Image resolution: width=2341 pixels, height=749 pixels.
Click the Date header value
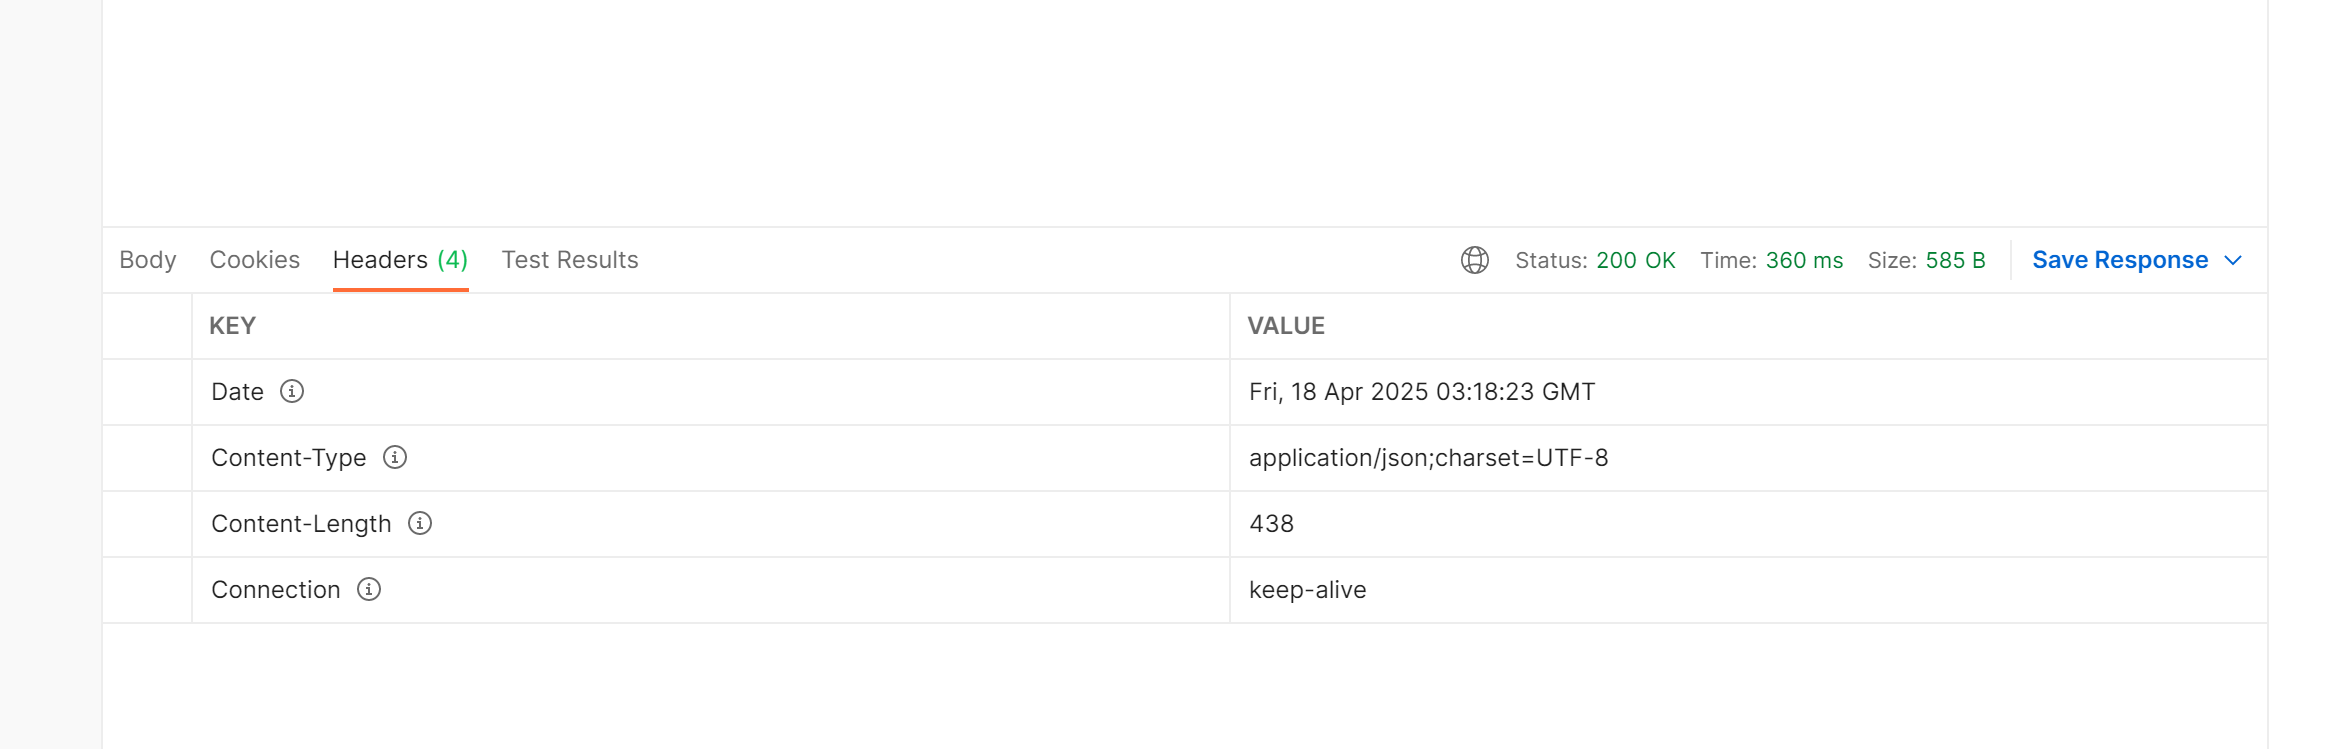[1421, 391]
